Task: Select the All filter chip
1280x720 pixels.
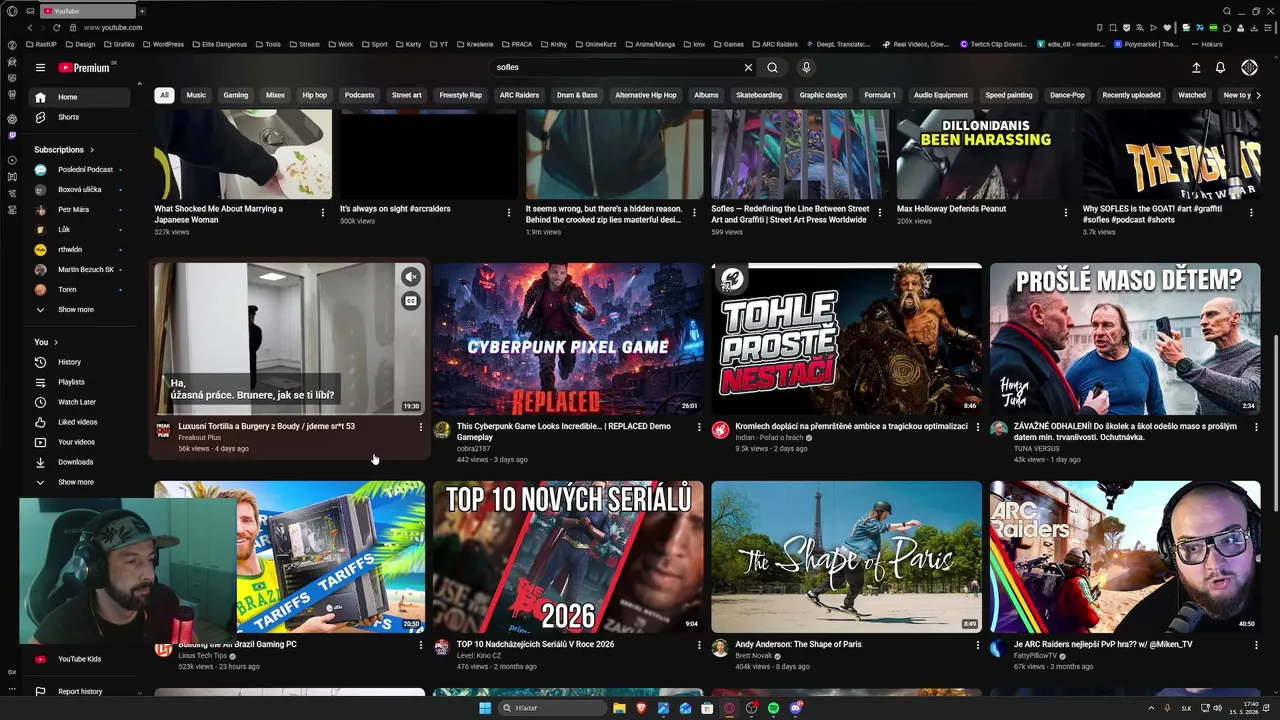Action: pyautogui.click(x=164, y=95)
